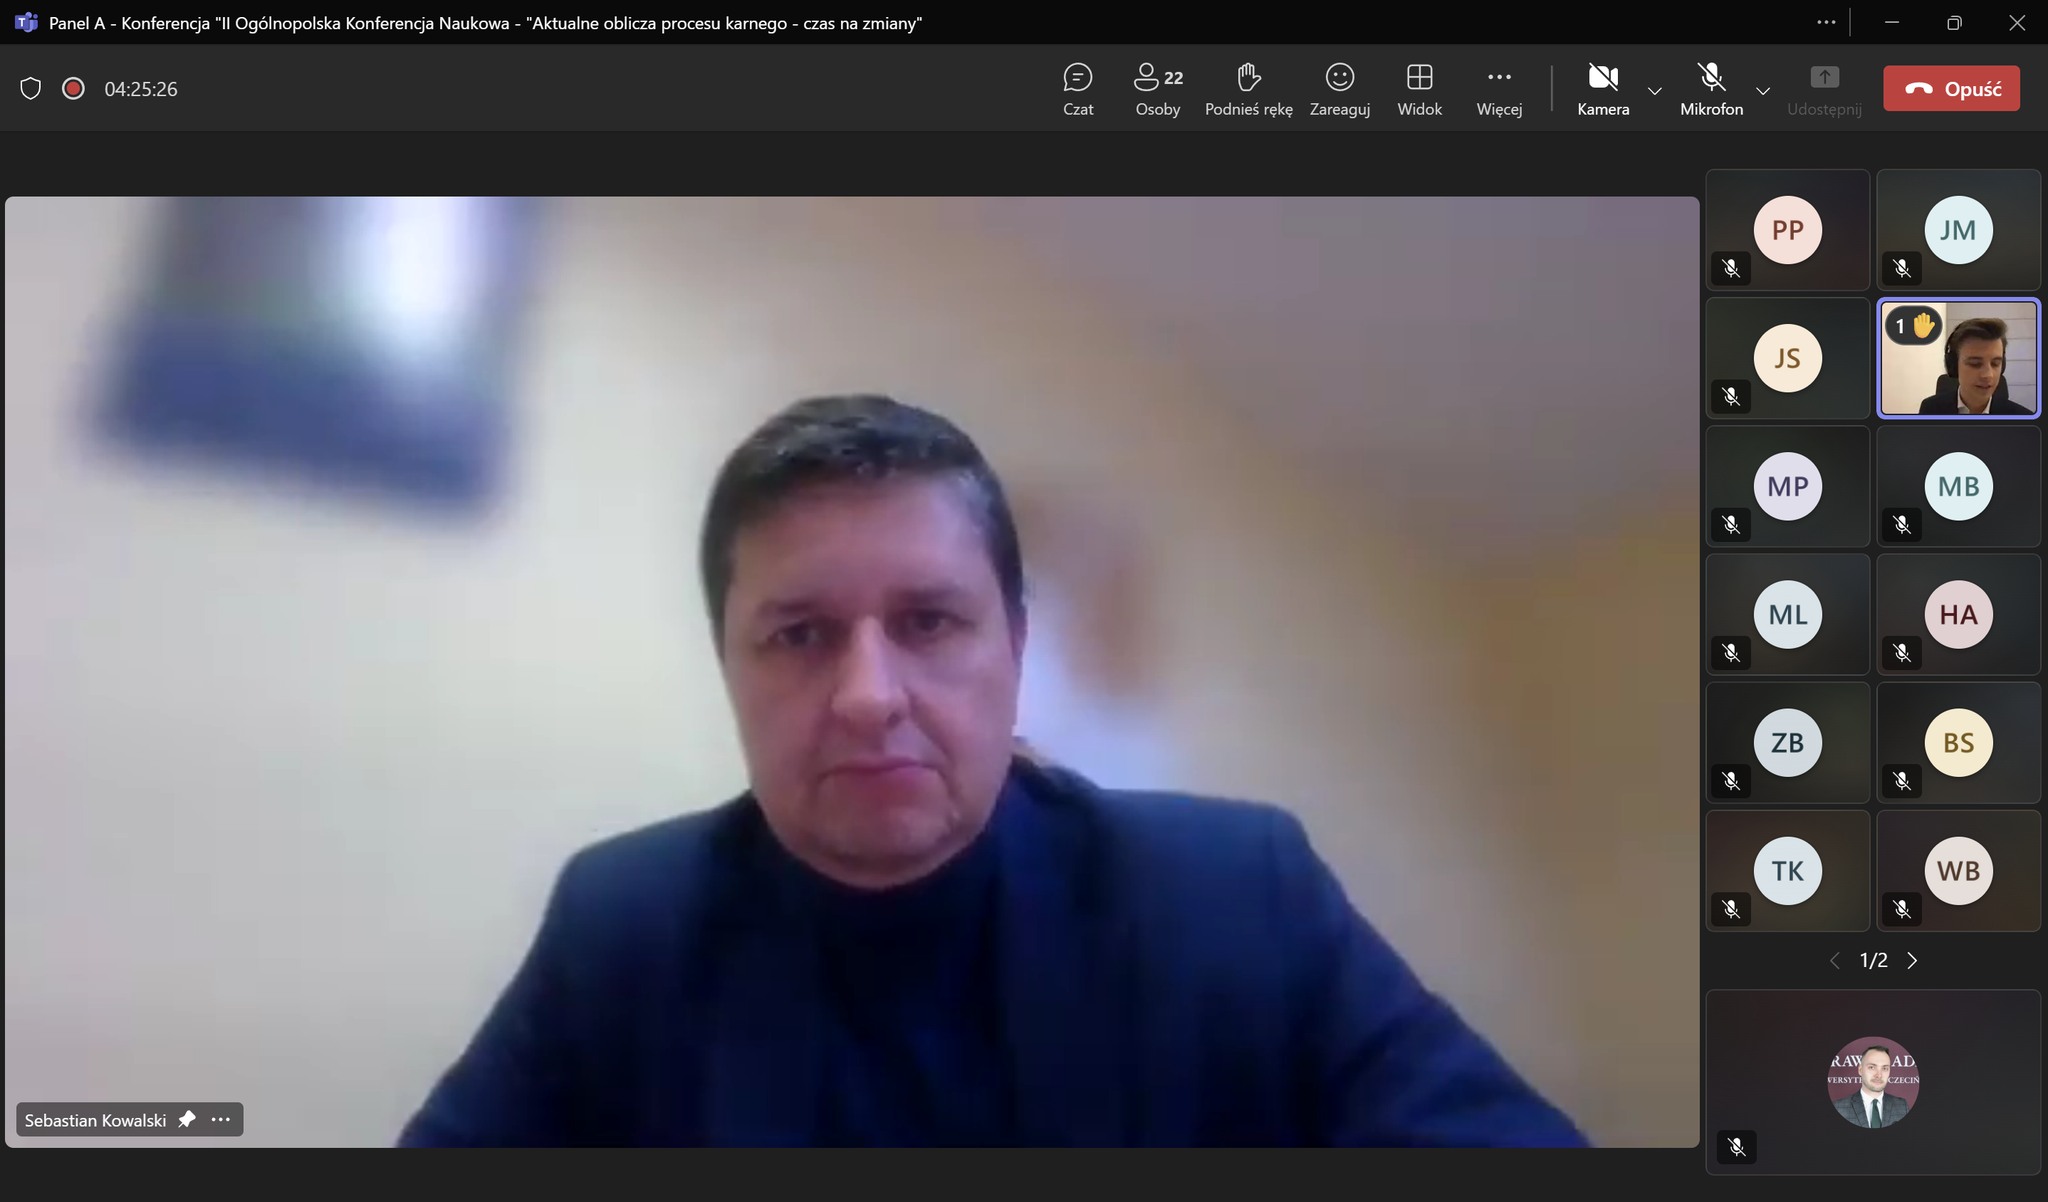The width and height of the screenshot is (2048, 1202).
Task: Select the PP participant tile
Action: [x=1787, y=230]
